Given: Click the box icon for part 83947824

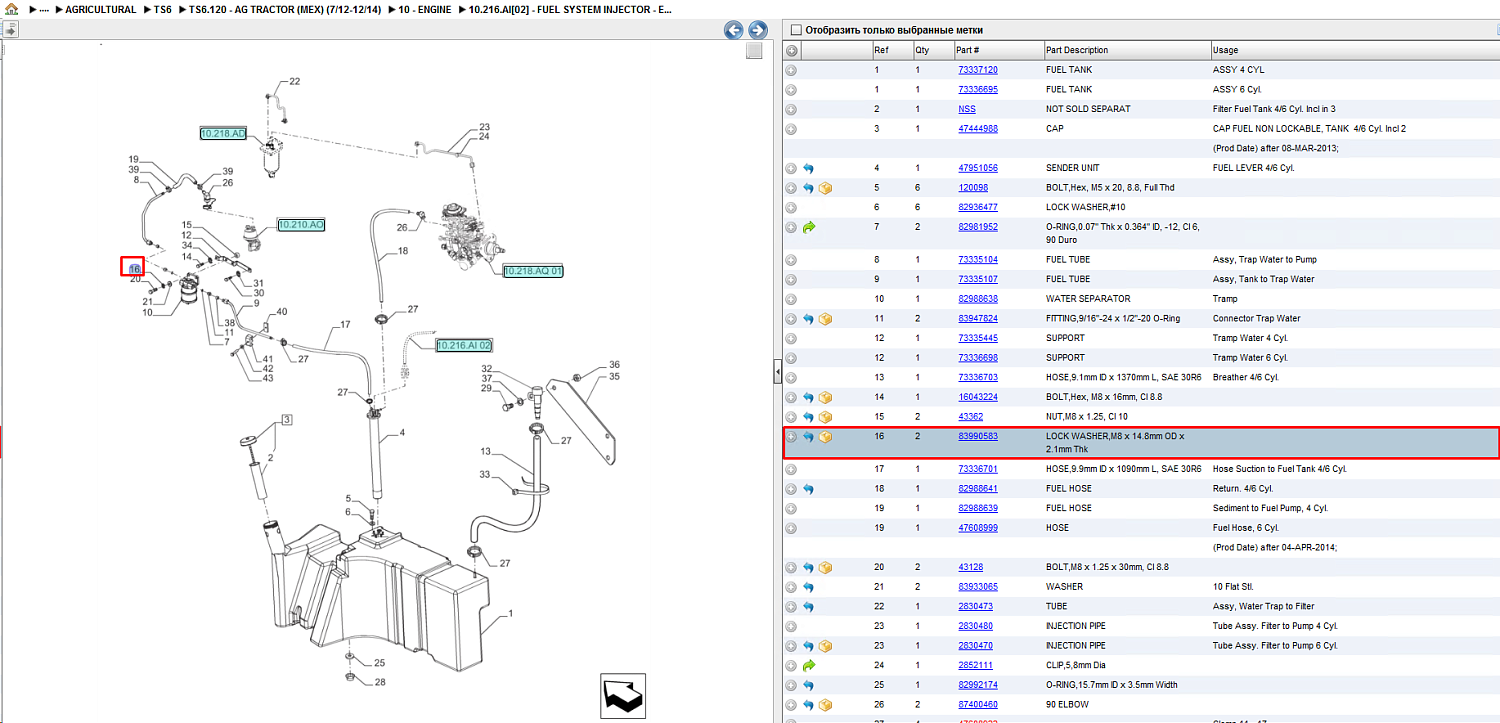Looking at the screenshot, I should coord(825,319).
